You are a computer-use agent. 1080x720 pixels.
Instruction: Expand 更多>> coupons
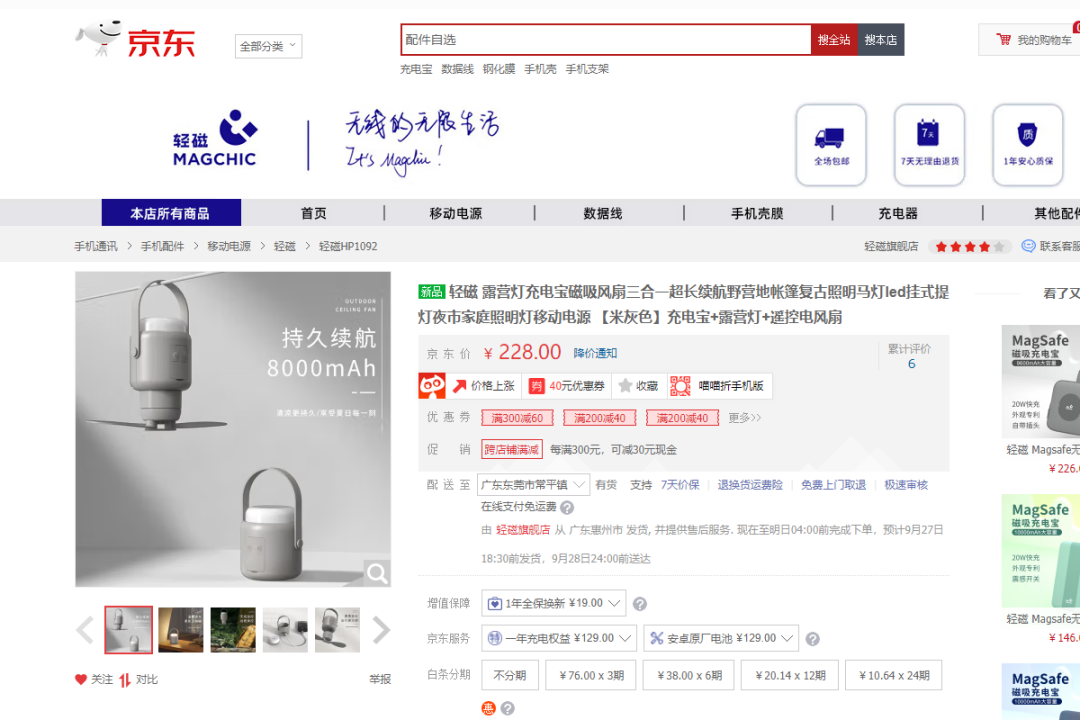745,418
